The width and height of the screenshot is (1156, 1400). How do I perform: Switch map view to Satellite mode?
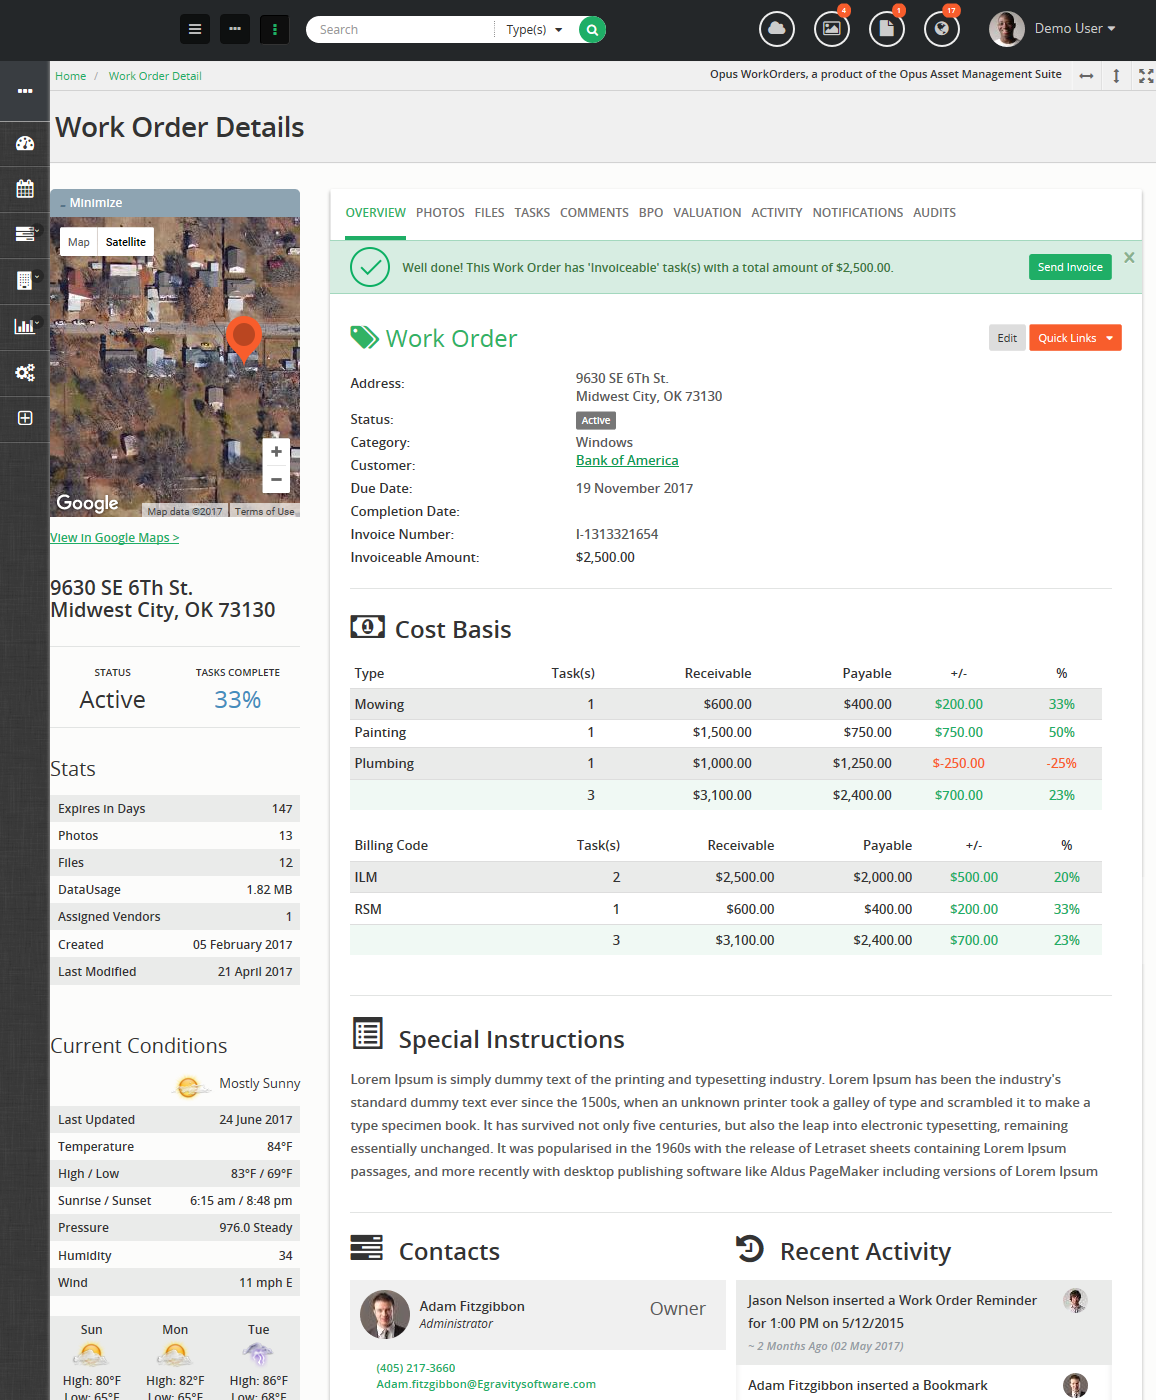[126, 242]
